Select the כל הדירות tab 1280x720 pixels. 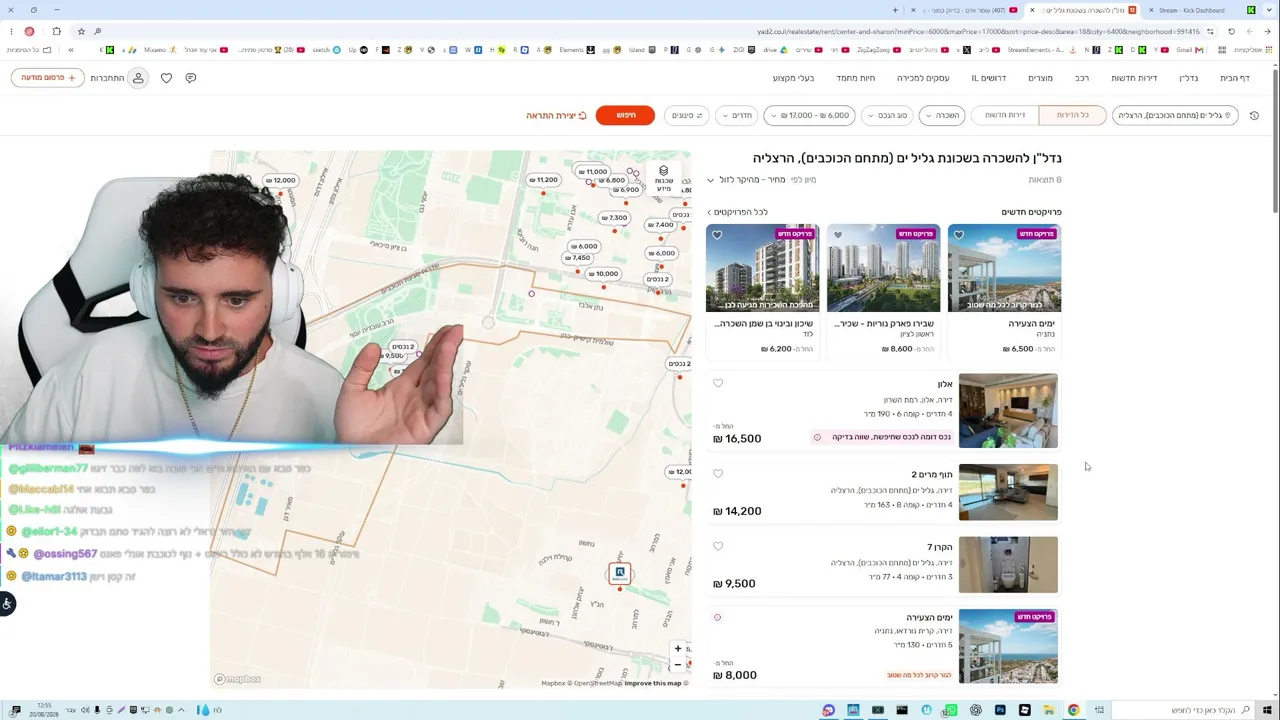(x=1072, y=116)
